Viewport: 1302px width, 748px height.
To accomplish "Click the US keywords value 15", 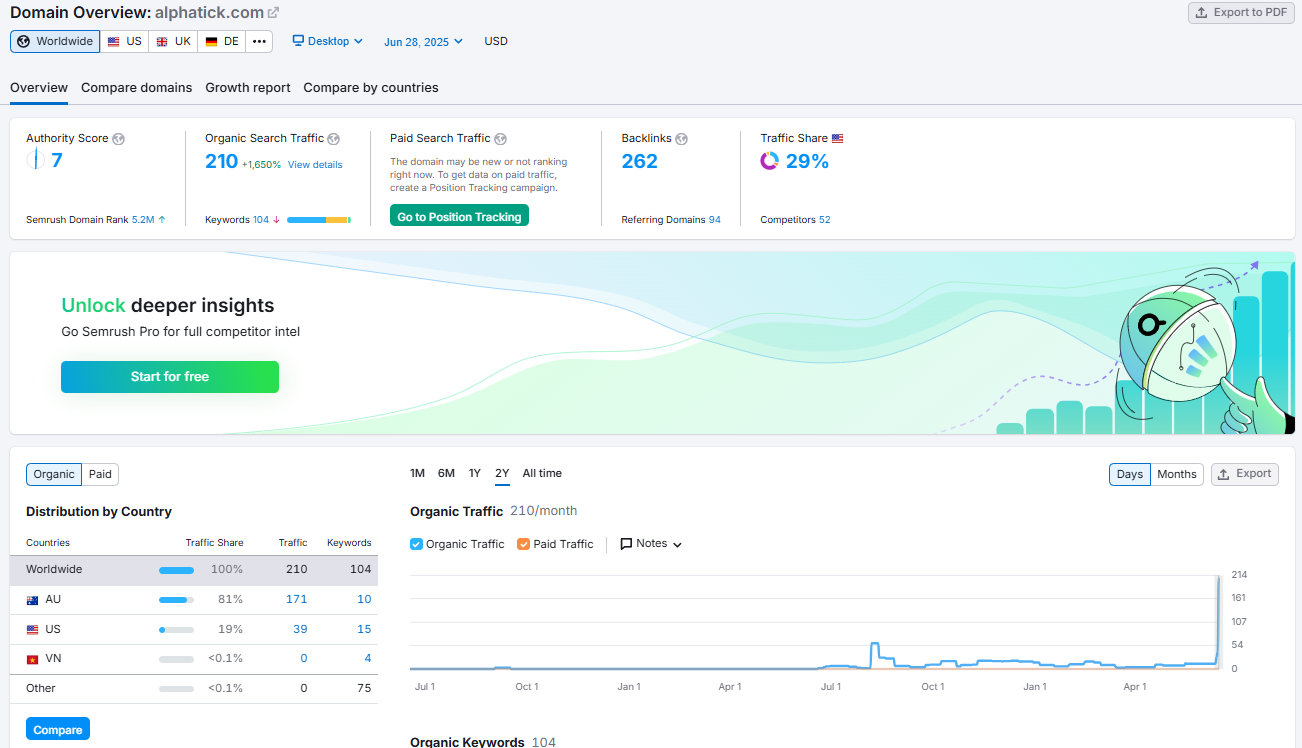I will point(364,629).
